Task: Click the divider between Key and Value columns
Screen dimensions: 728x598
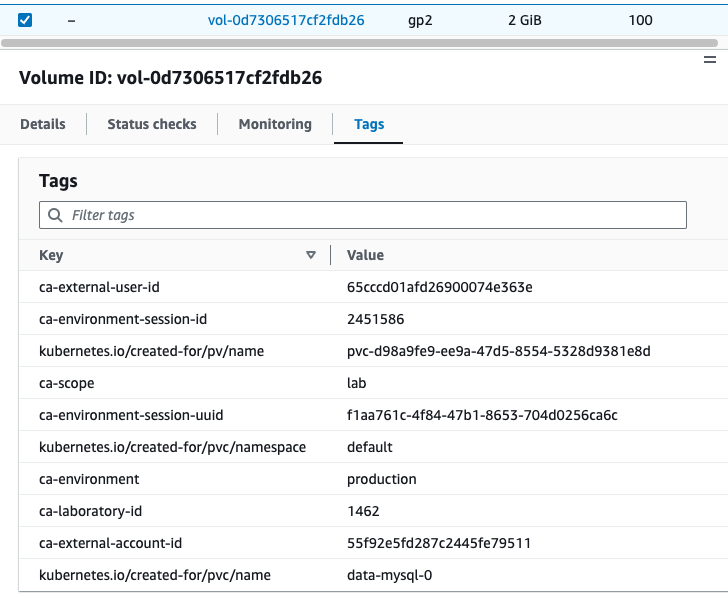Action: click(330, 255)
